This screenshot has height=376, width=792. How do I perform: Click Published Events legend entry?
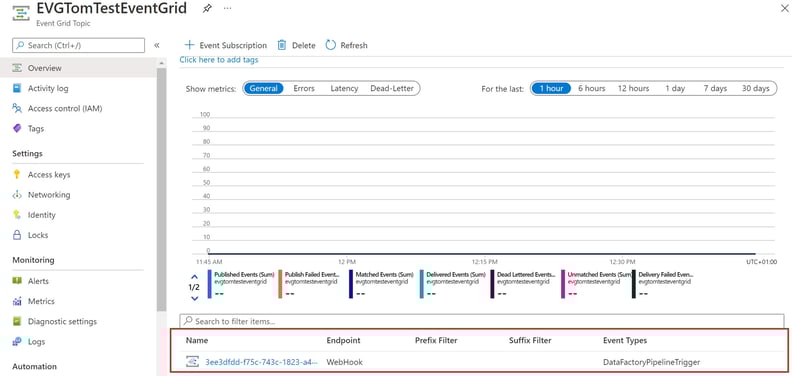[241, 284]
